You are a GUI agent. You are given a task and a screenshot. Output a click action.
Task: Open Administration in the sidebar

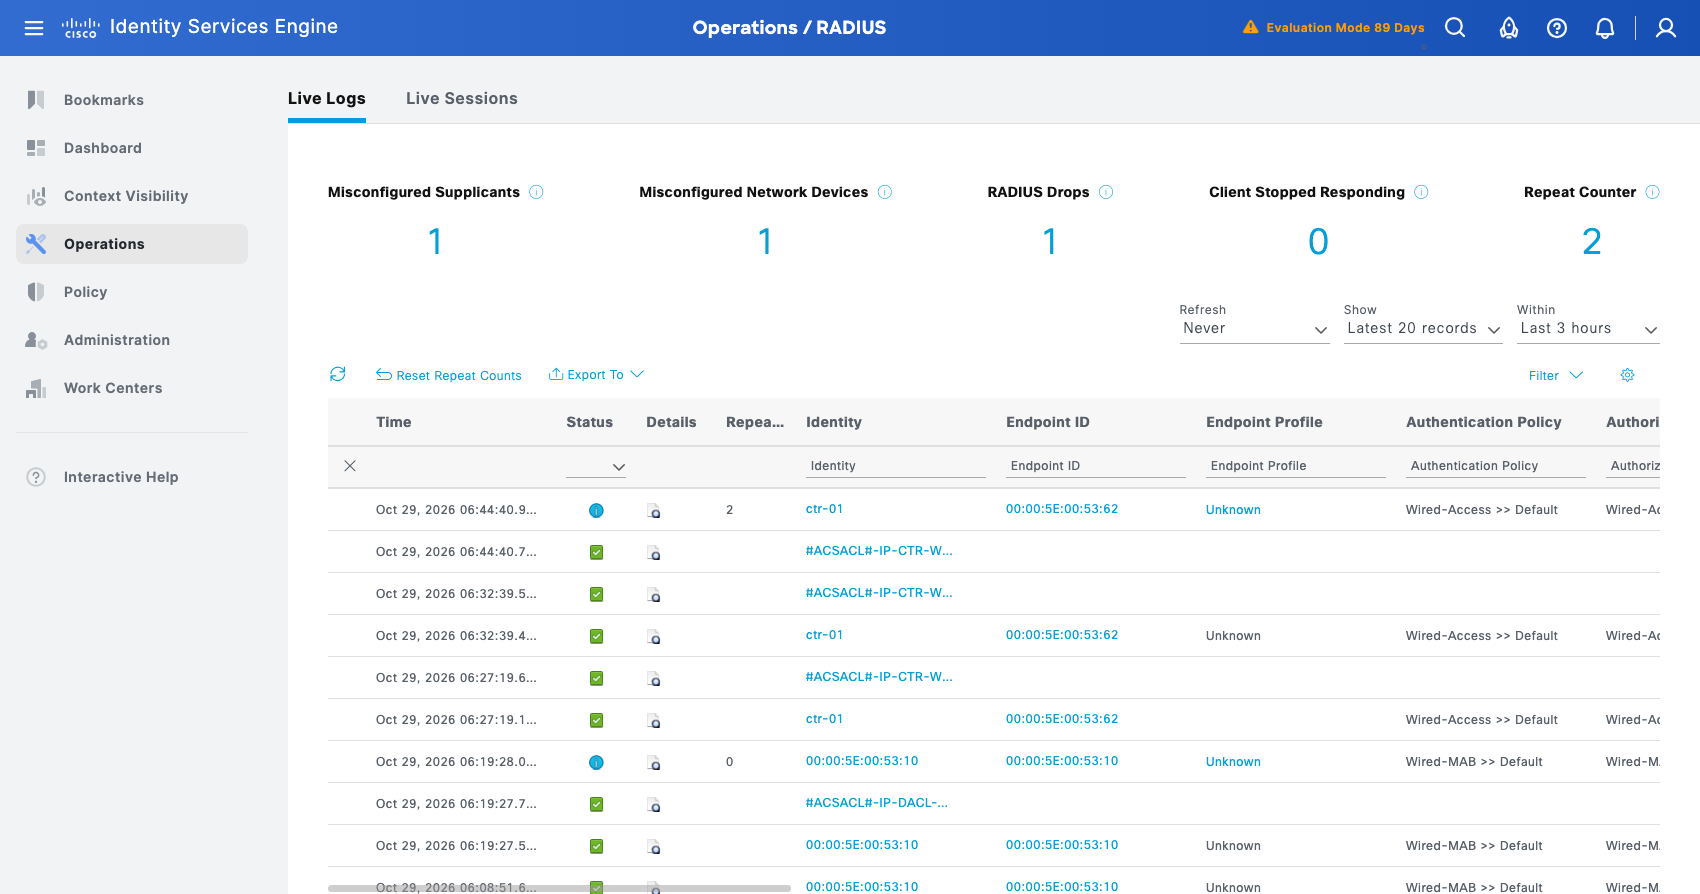pyautogui.click(x=132, y=340)
